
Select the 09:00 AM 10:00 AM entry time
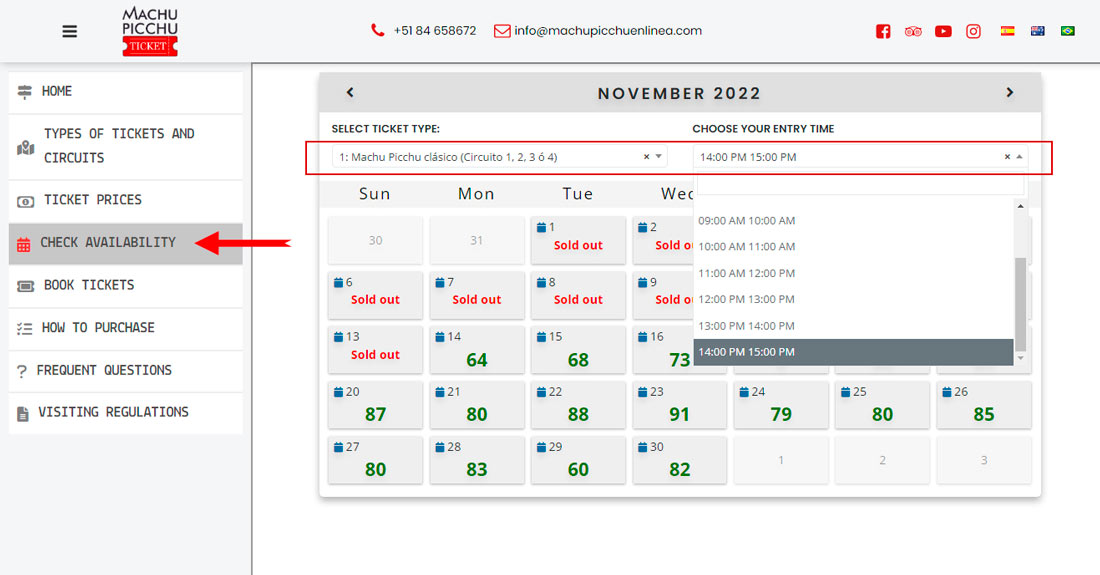(746, 220)
